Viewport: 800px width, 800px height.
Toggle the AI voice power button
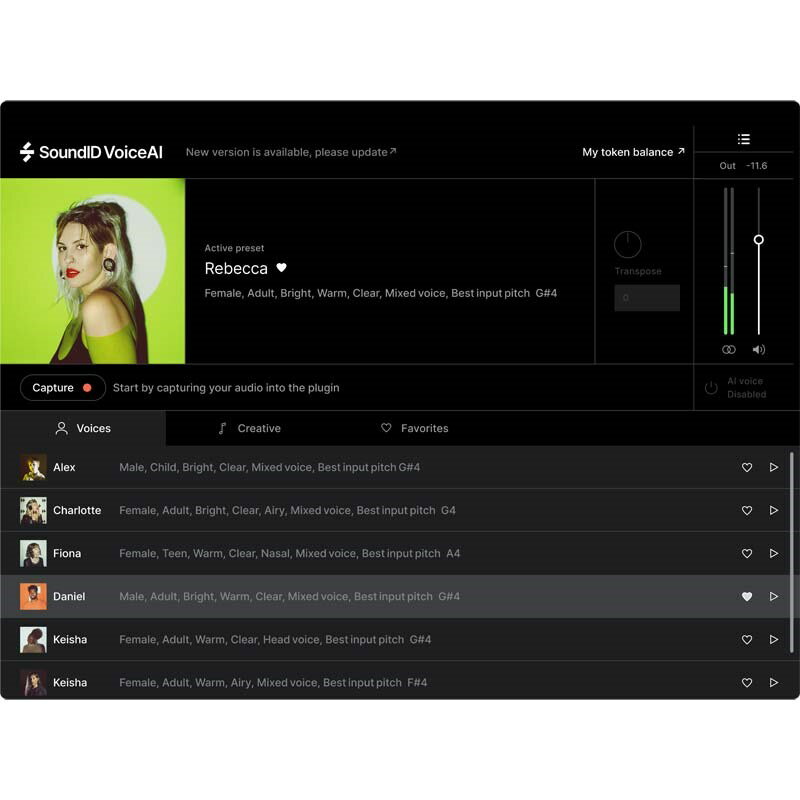(711, 388)
